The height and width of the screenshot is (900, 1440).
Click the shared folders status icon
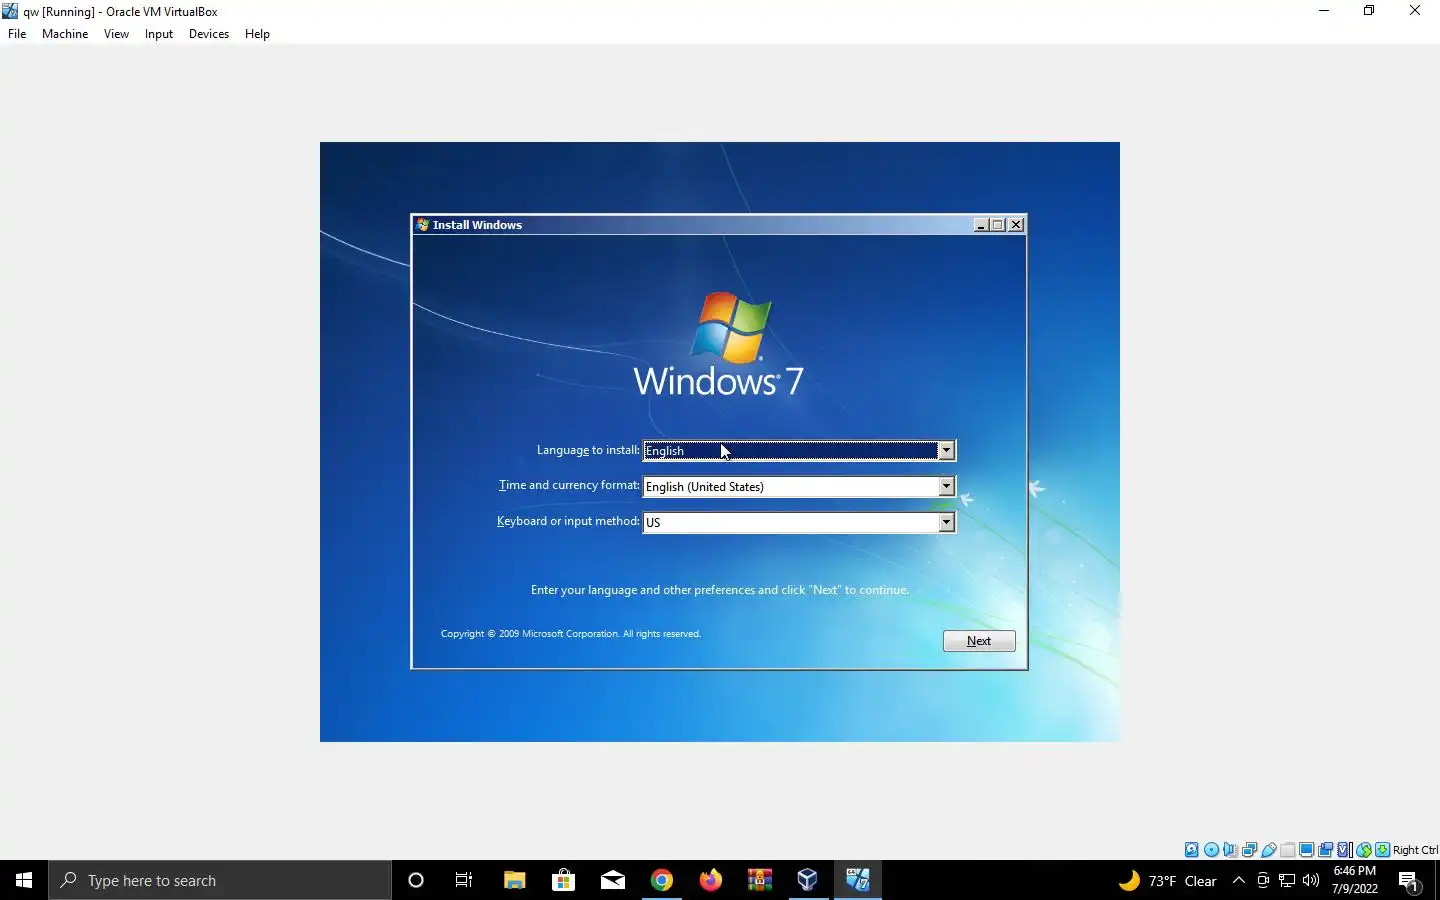pos(1287,850)
